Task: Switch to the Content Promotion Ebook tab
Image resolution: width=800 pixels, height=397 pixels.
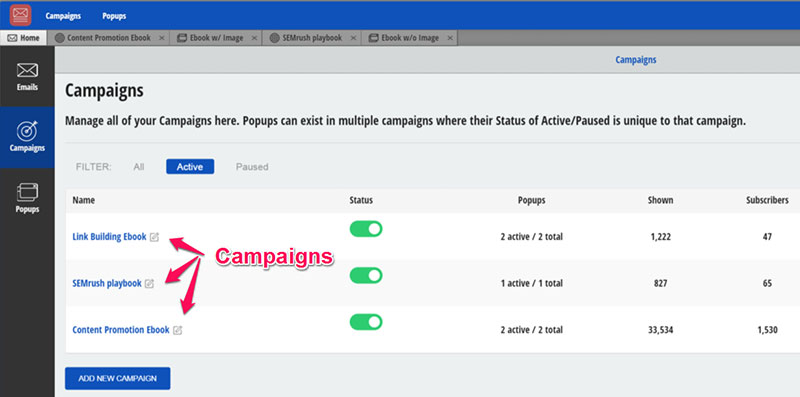Action: (x=109, y=38)
